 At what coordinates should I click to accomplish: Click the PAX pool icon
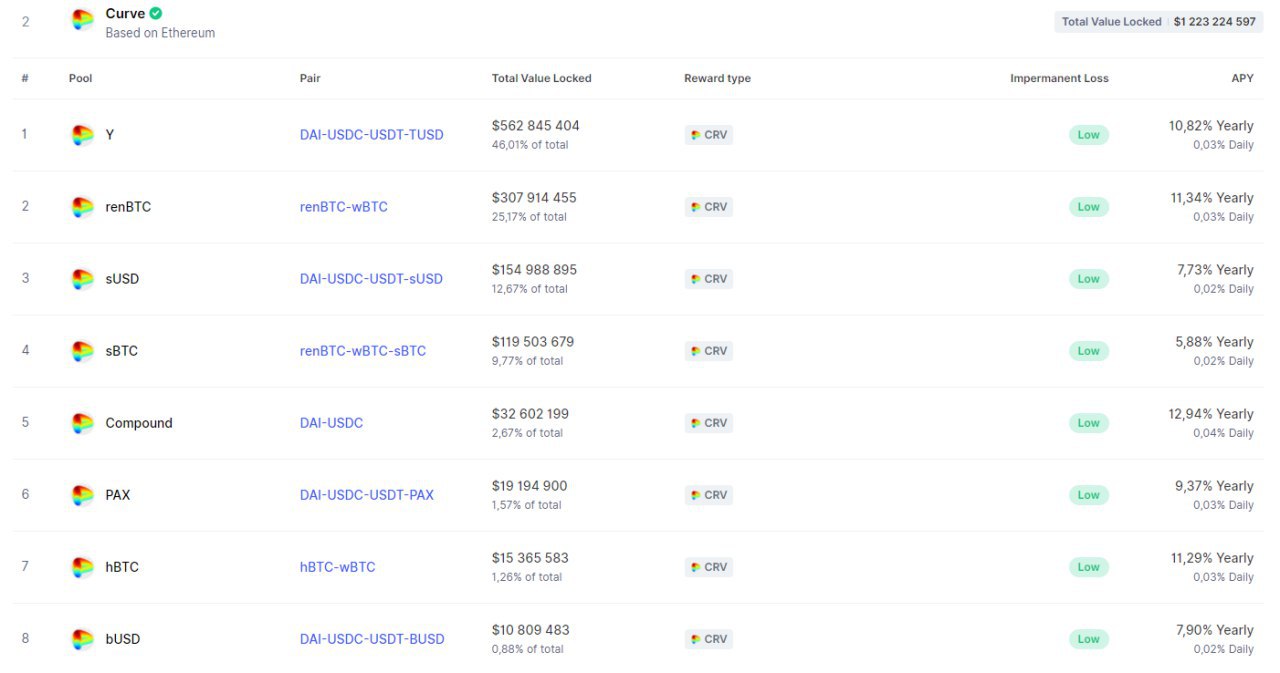tap(82, 495)
